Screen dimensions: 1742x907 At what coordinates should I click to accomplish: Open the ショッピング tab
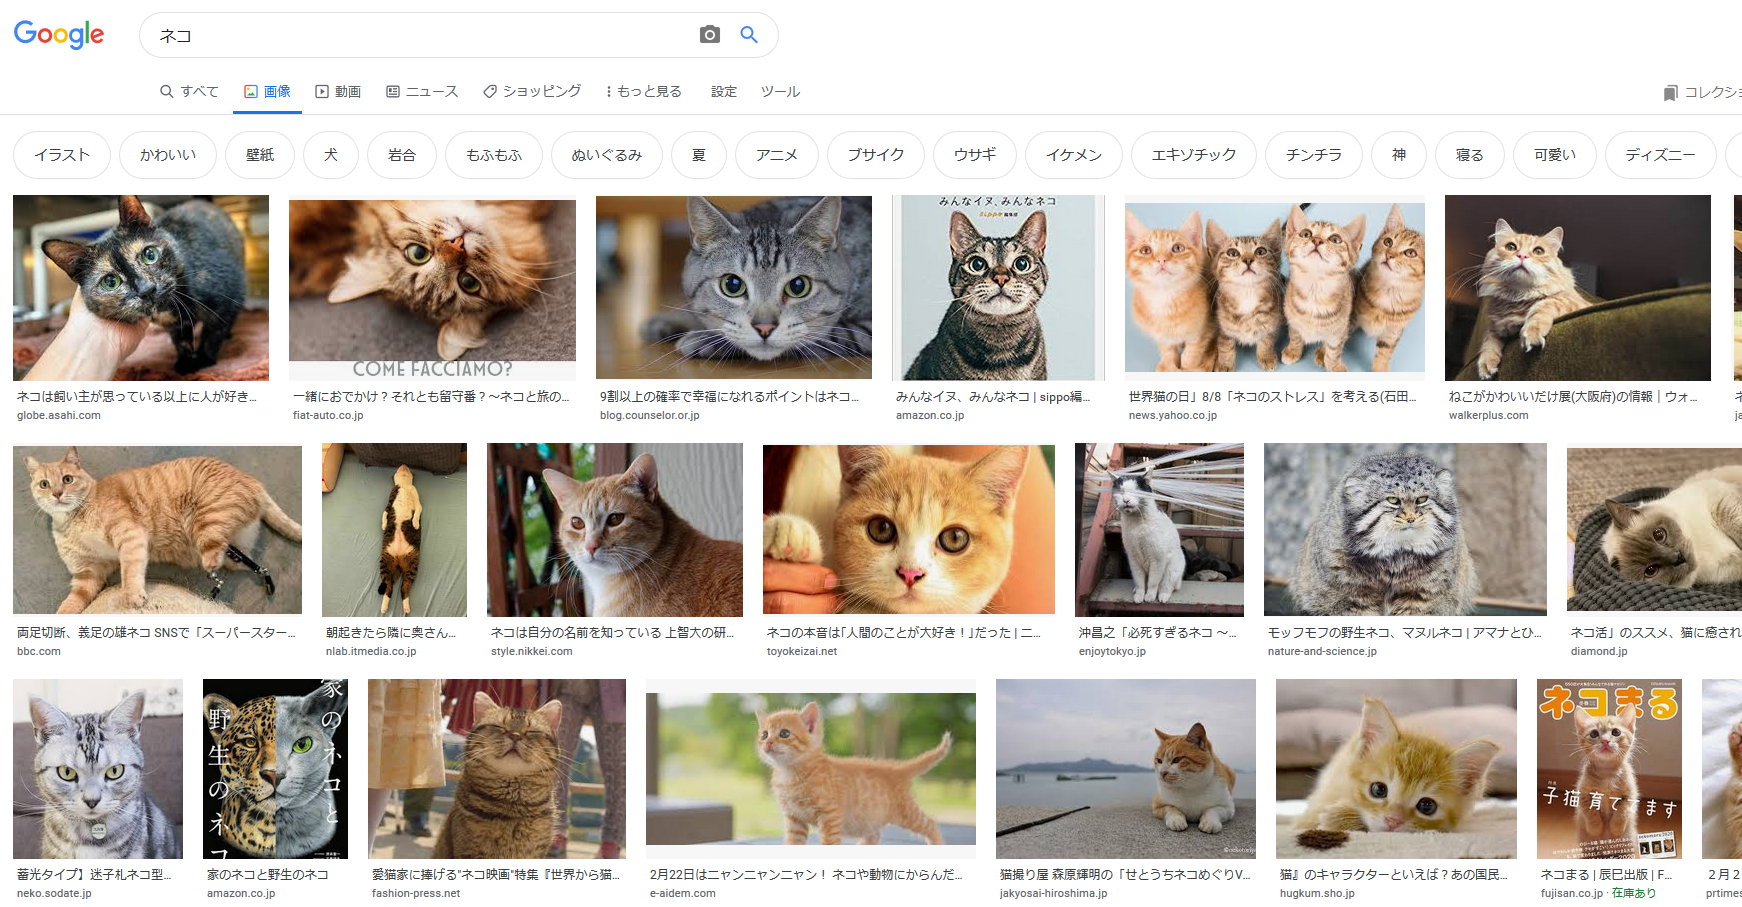tap(532, 91)
